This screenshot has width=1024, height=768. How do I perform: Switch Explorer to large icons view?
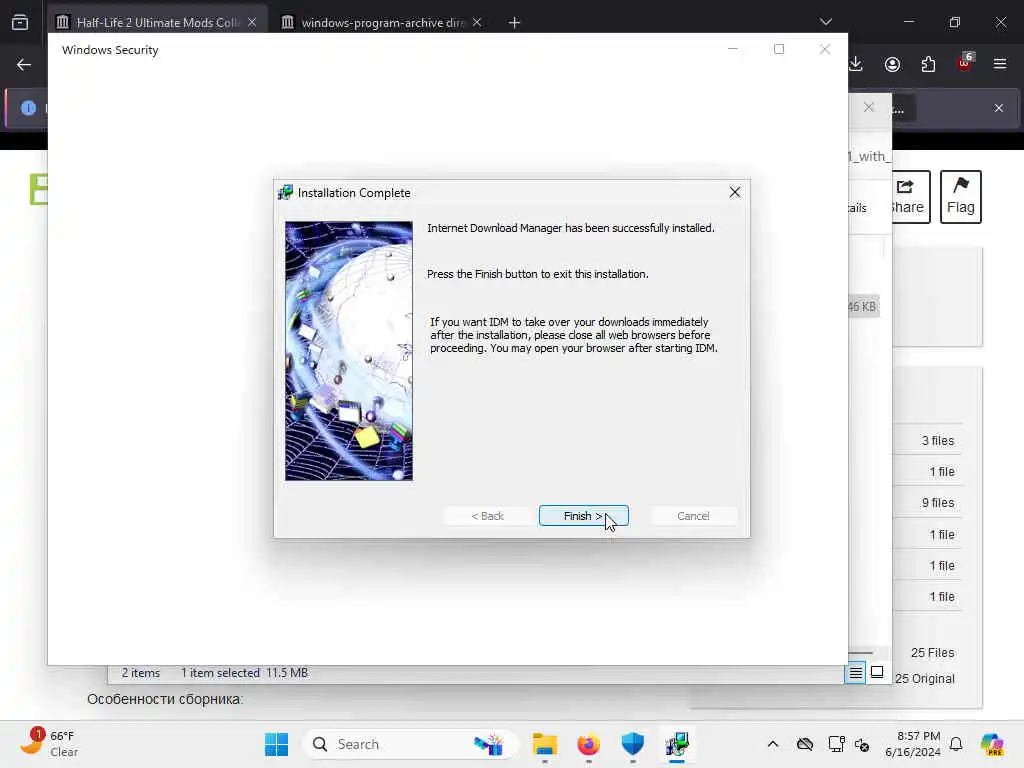877,672
